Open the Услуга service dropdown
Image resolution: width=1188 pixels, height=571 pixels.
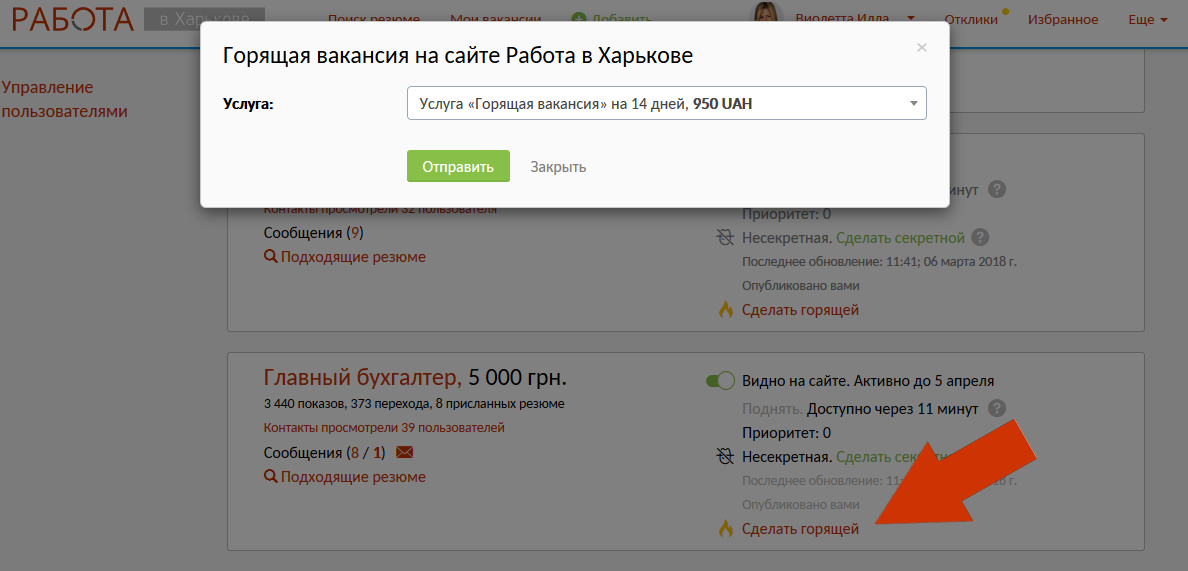pos(666,104)
